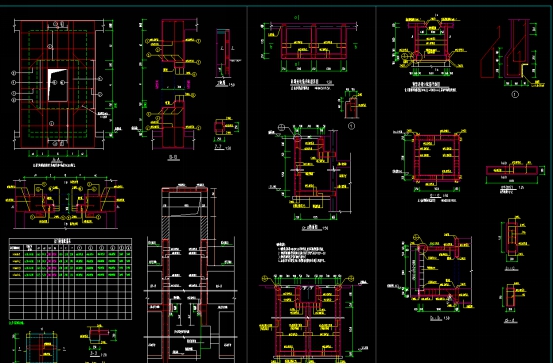Click the left hatched wall block of shaft section

tap(165, 228)
